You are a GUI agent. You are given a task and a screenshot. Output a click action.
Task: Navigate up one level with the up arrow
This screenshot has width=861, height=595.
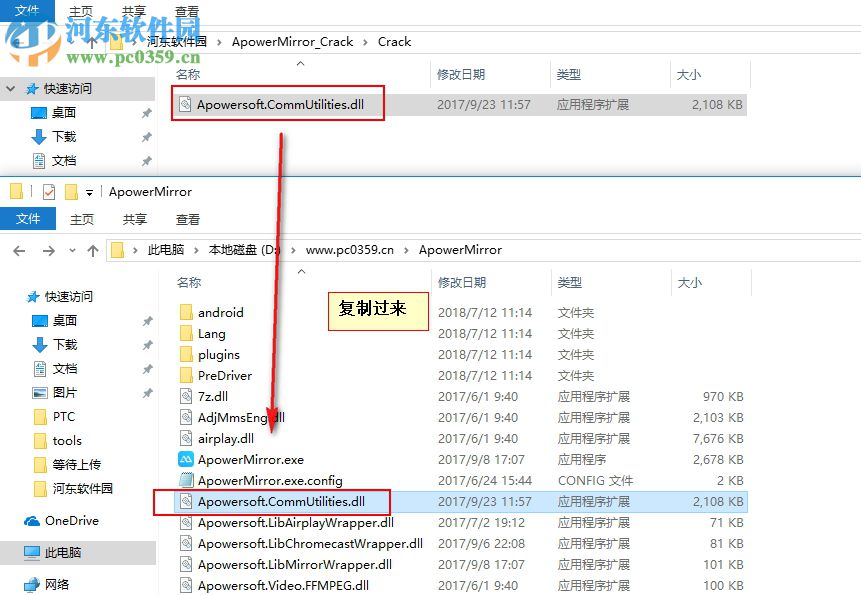93,250
